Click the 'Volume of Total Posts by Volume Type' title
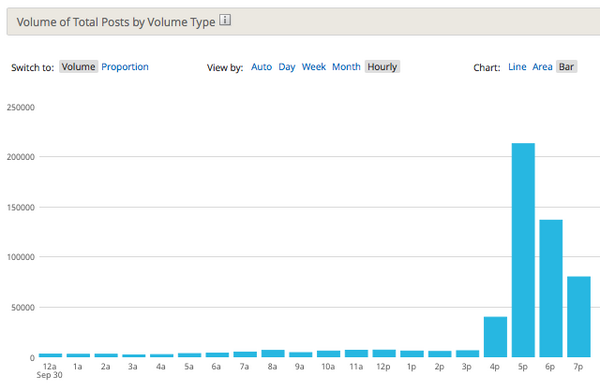 tap(116, 22)
